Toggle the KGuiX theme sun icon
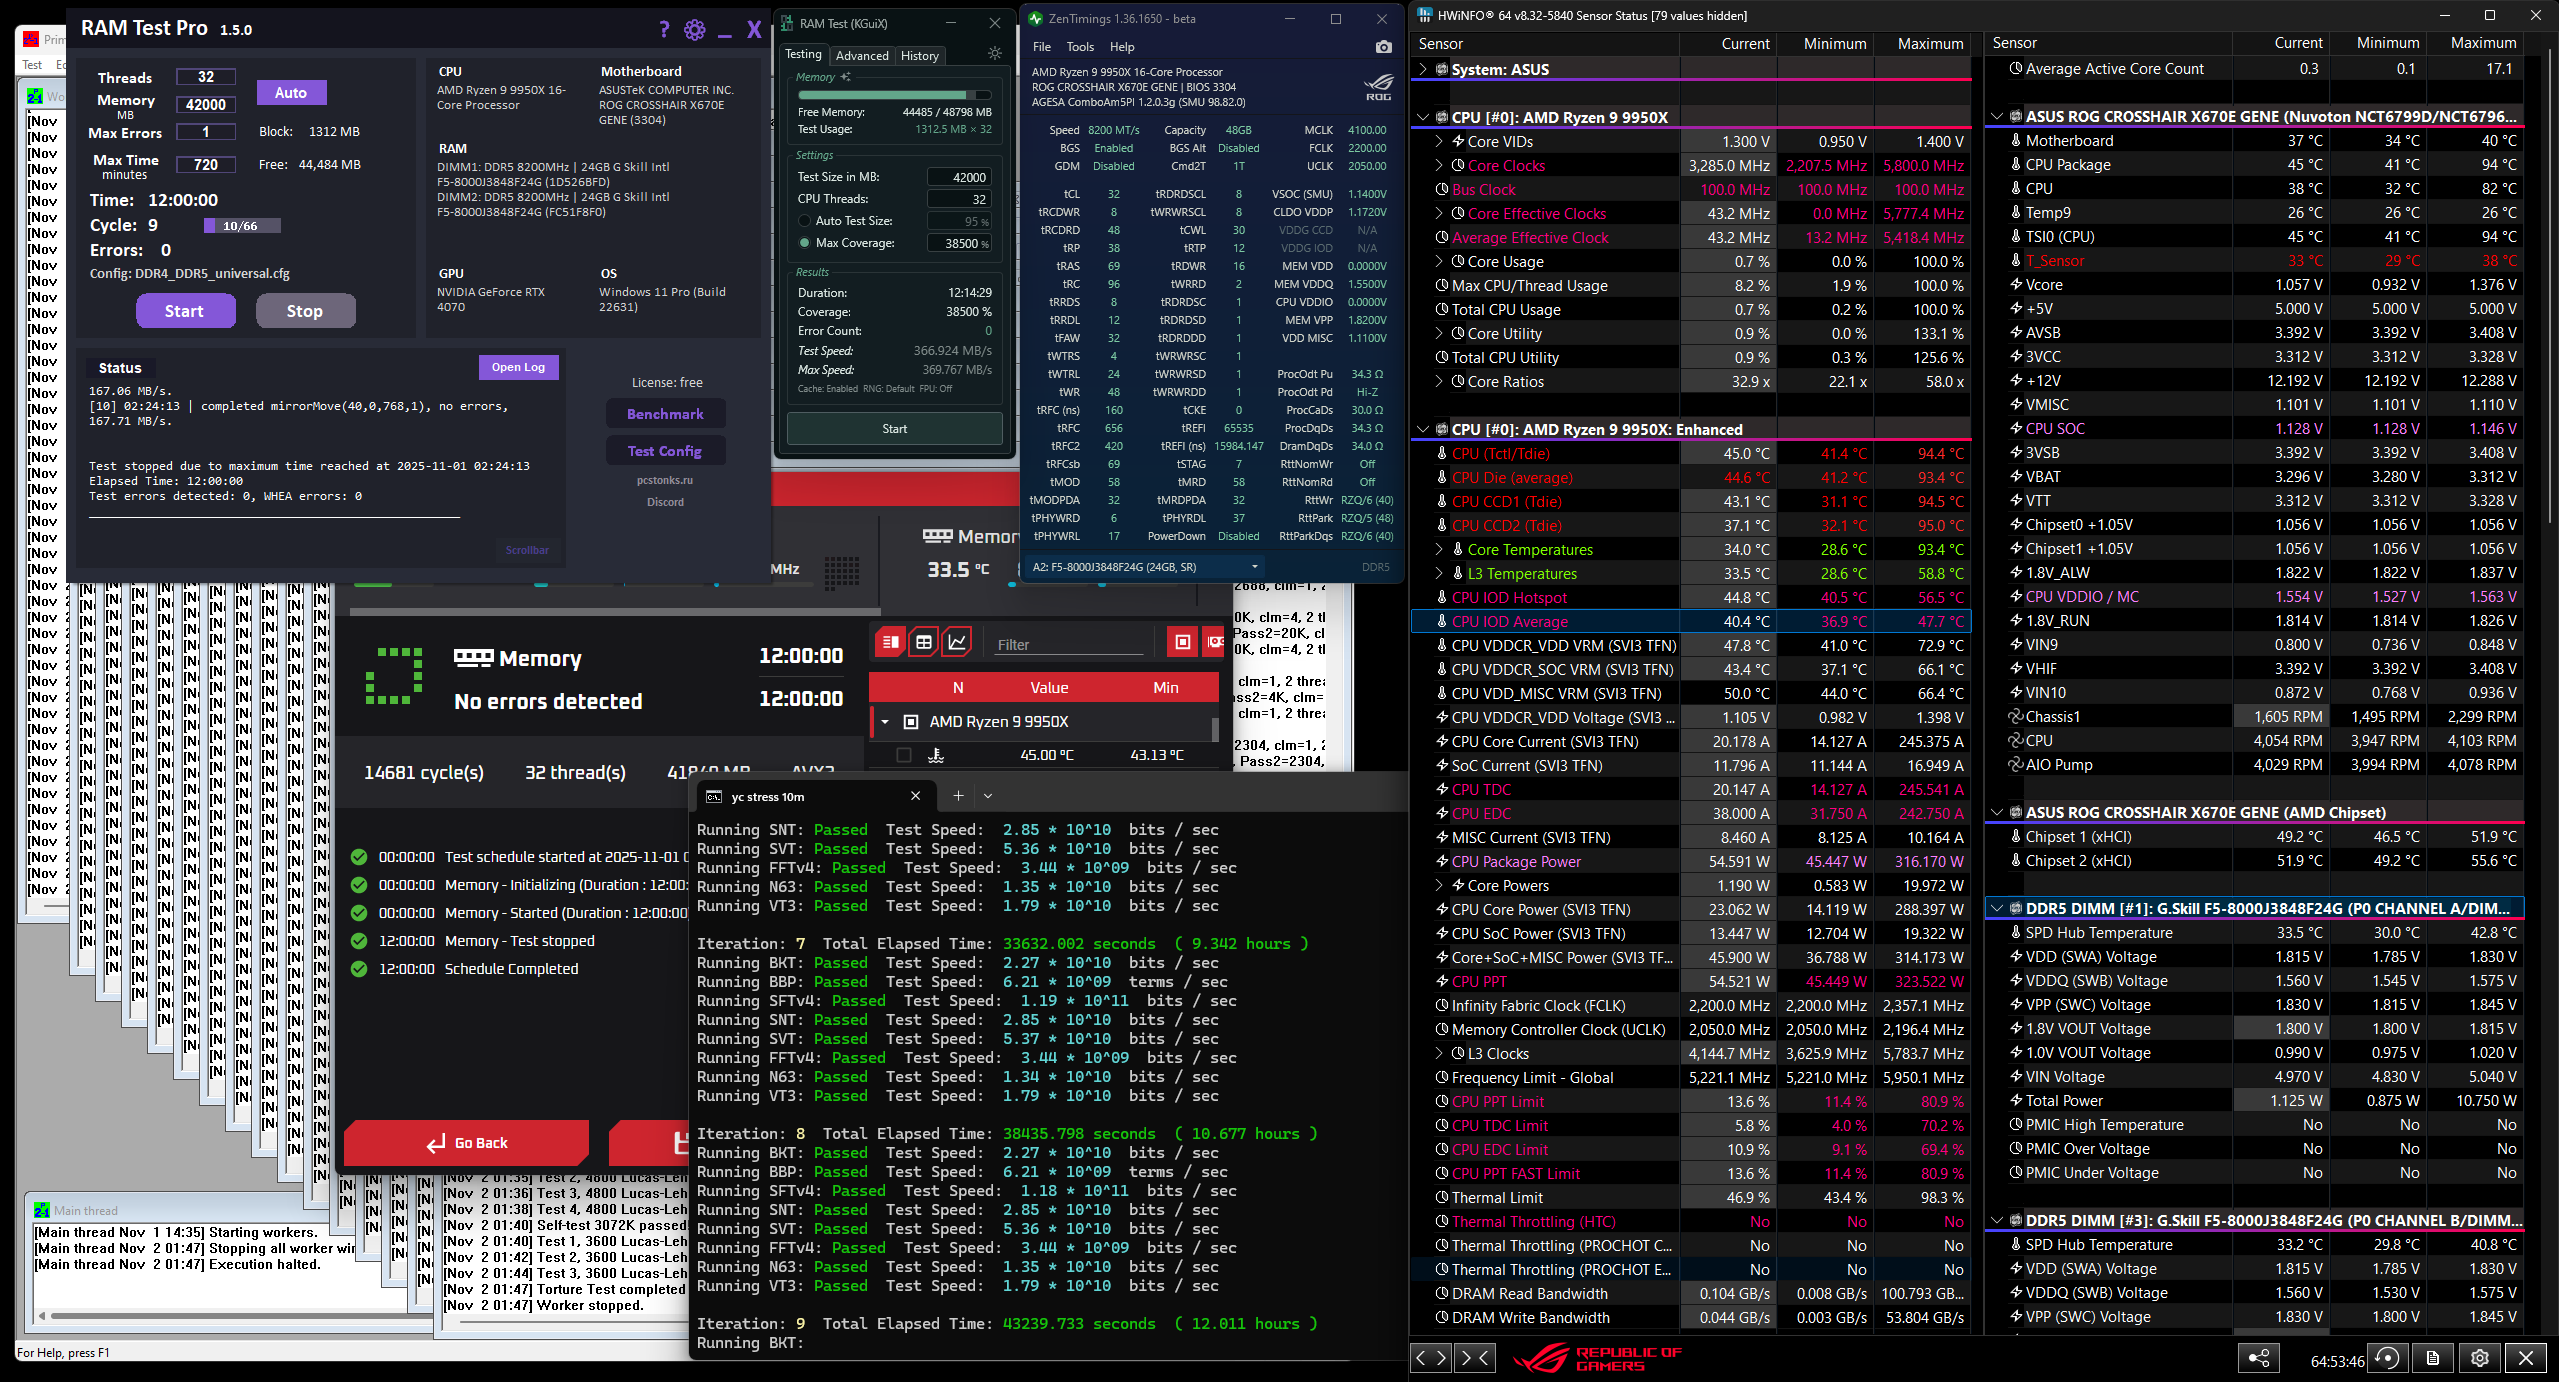The height and width of the screenshot is (1382, 2559). tap(994, 54)
